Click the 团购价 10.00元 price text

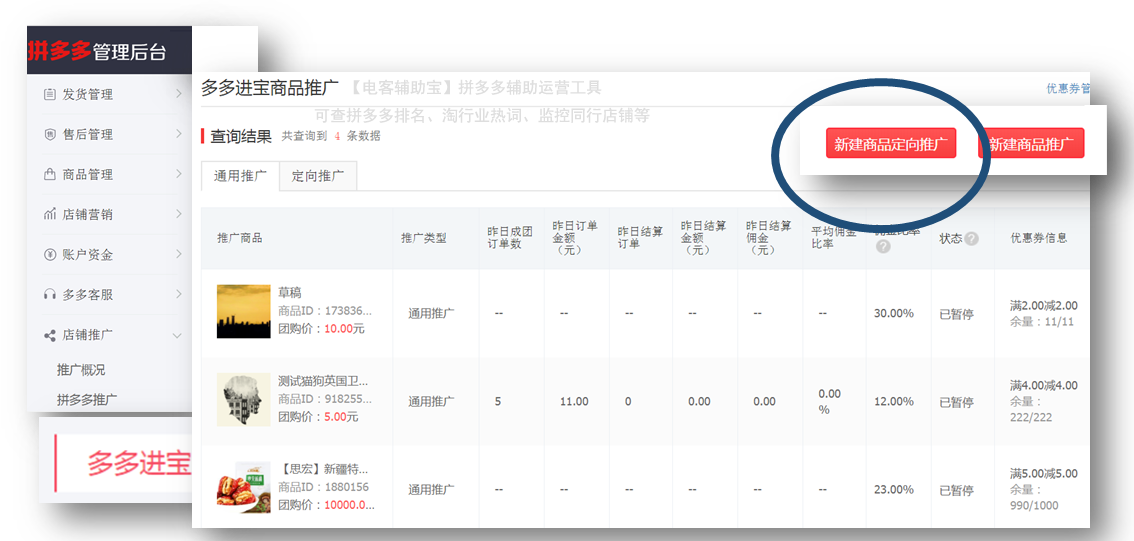coord(322,328)
